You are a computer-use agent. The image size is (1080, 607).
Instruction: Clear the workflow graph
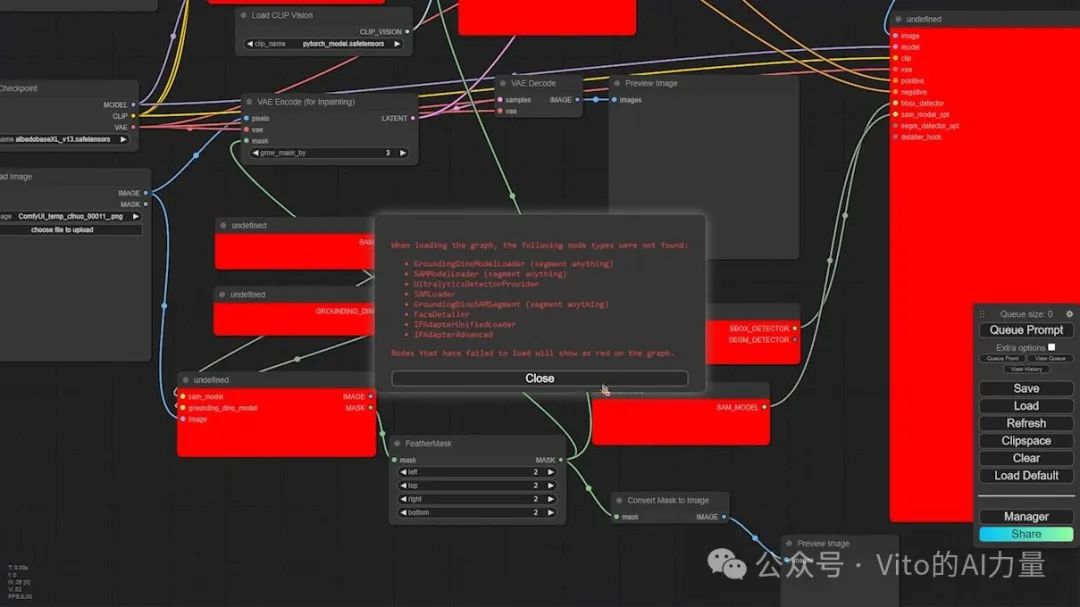click(1026, 458)
